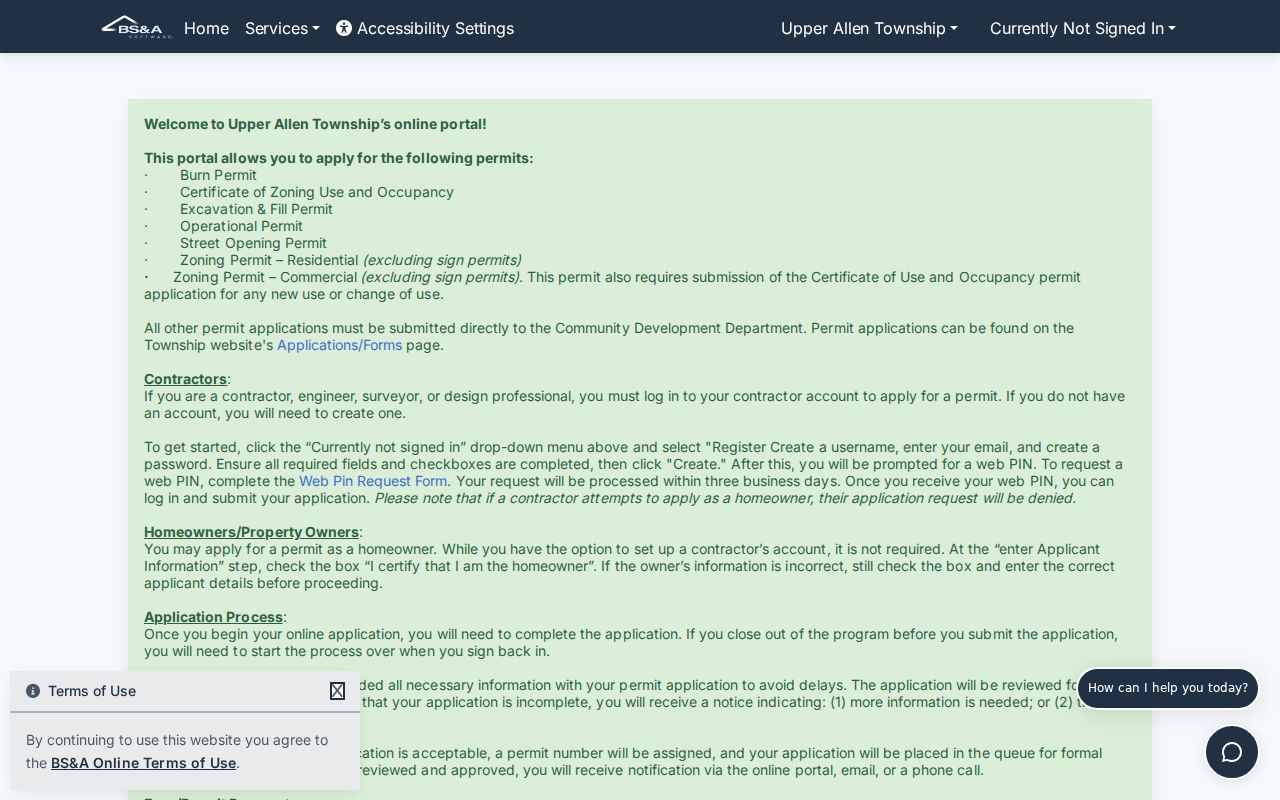Follow the Applications/Forms link
The image size is (1280, 800).
339,345
